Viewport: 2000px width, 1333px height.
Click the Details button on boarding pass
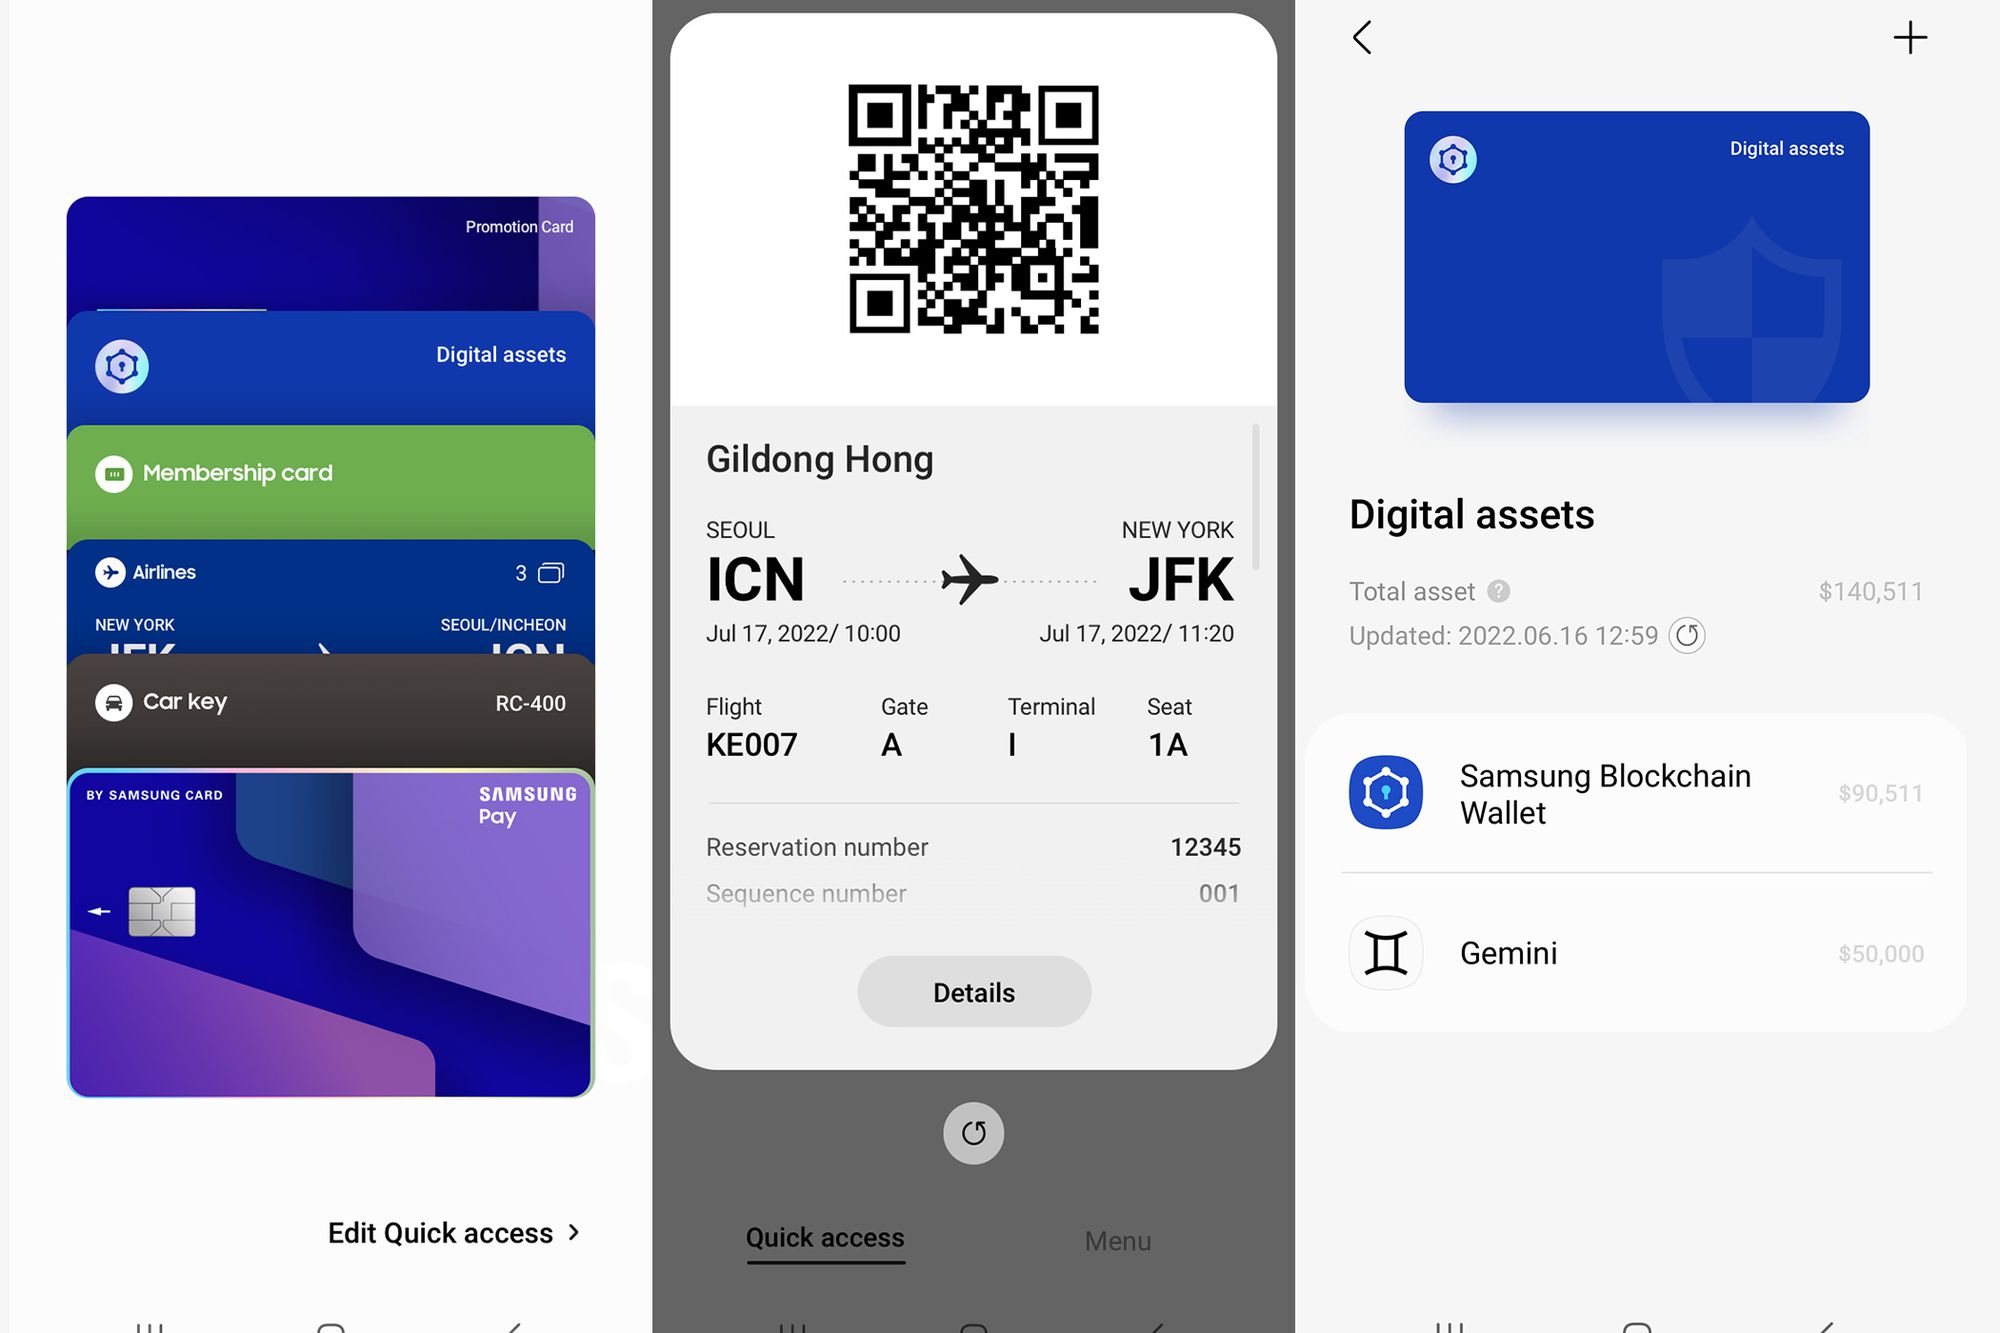click(x=974, y=991)
